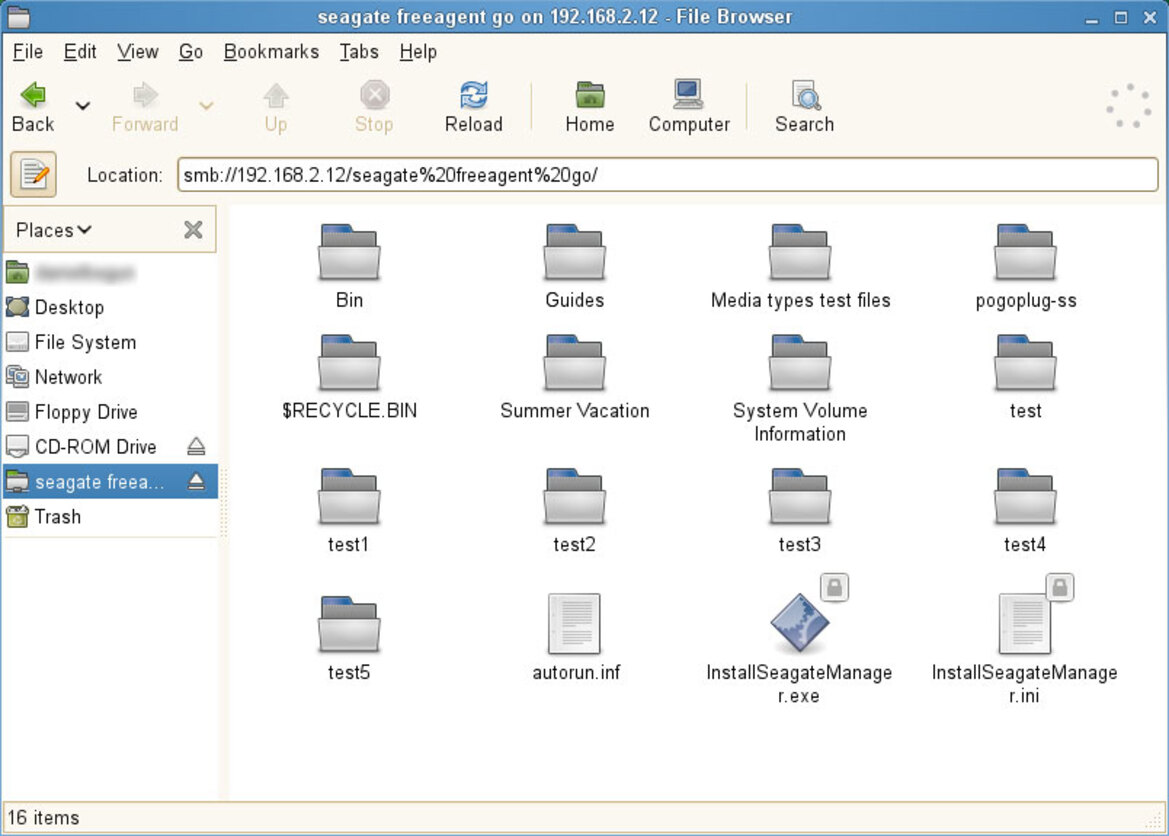Toggle the text-based location entry button
Viewport: 1169px width, 836px height.
[x=33, y=175]
